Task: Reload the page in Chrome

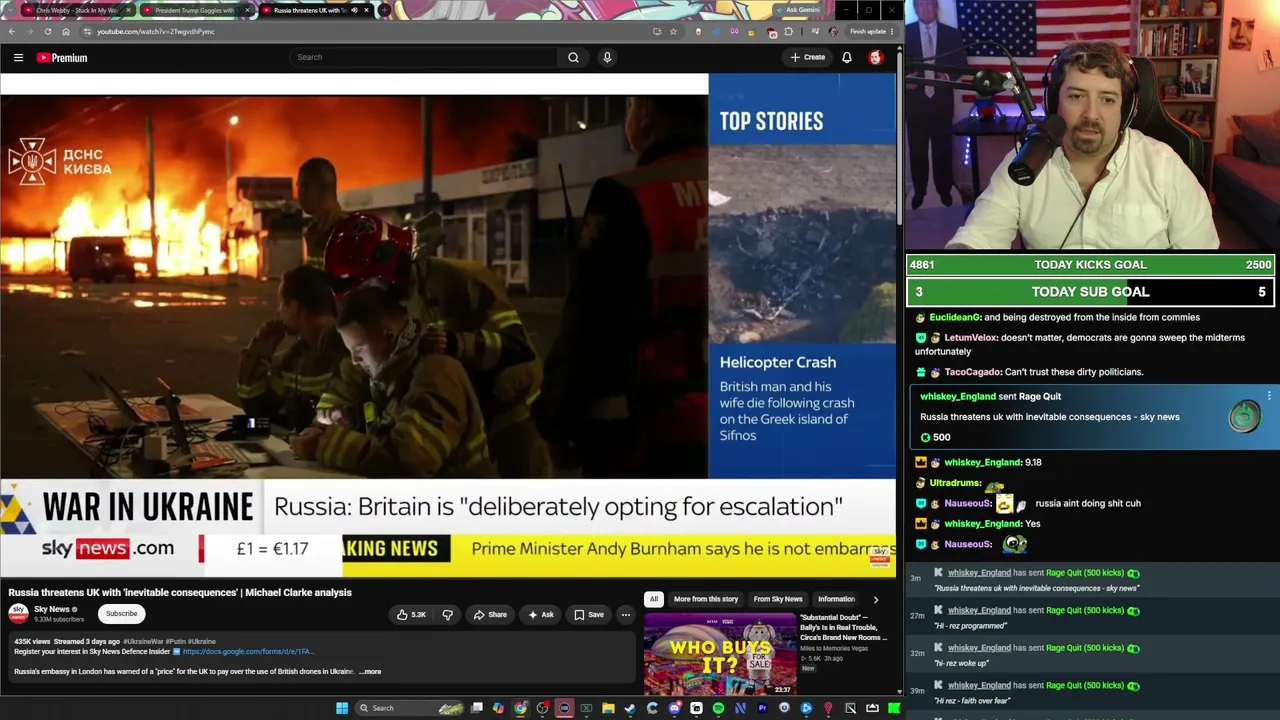Action: (x=47, y=32)
